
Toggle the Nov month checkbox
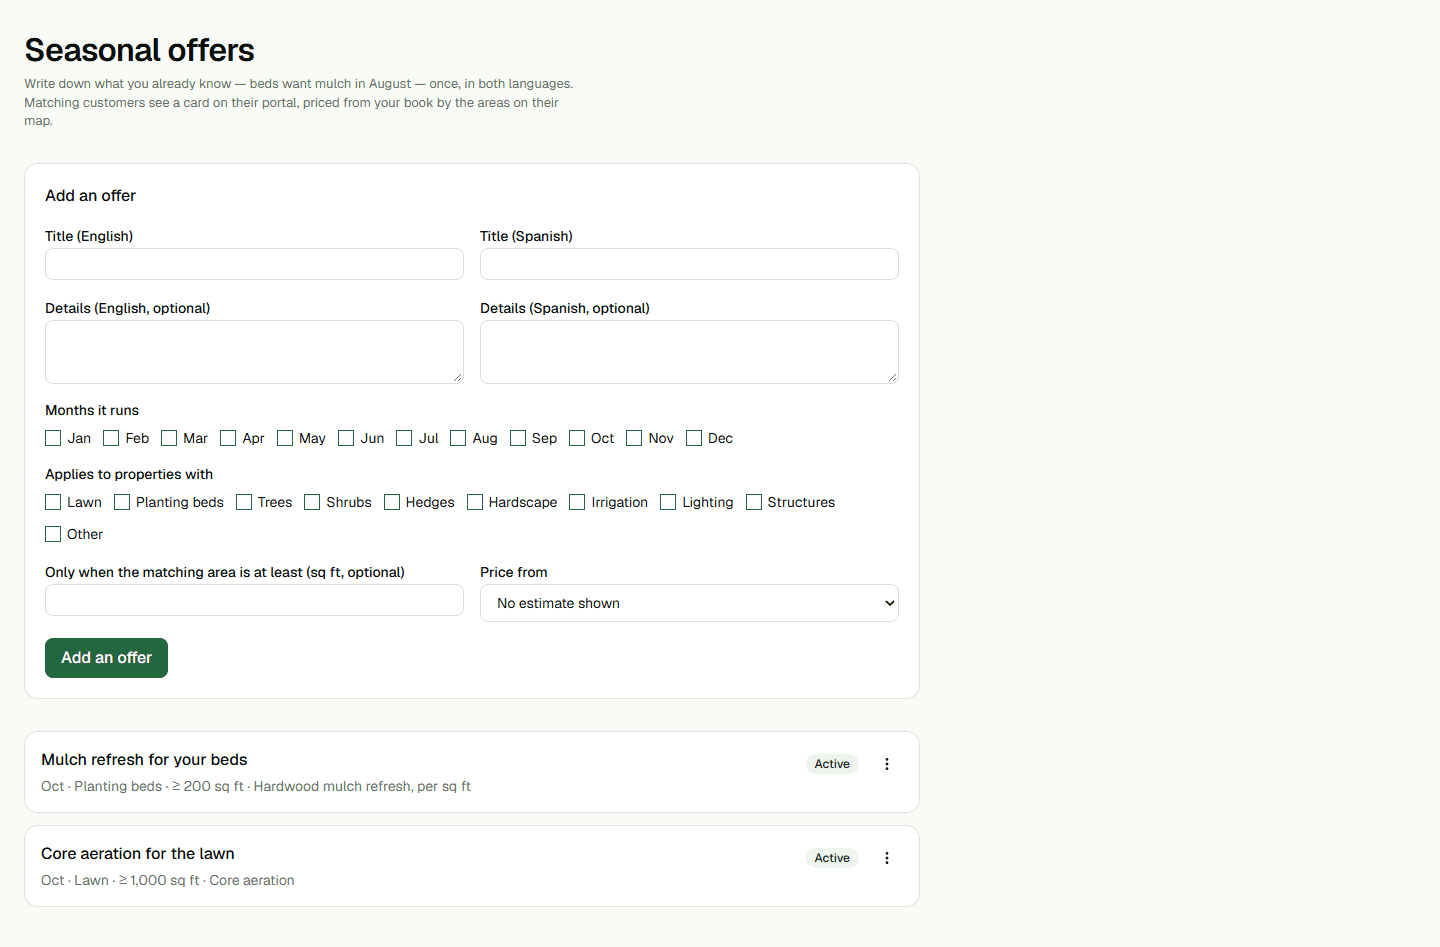(634, 438)
